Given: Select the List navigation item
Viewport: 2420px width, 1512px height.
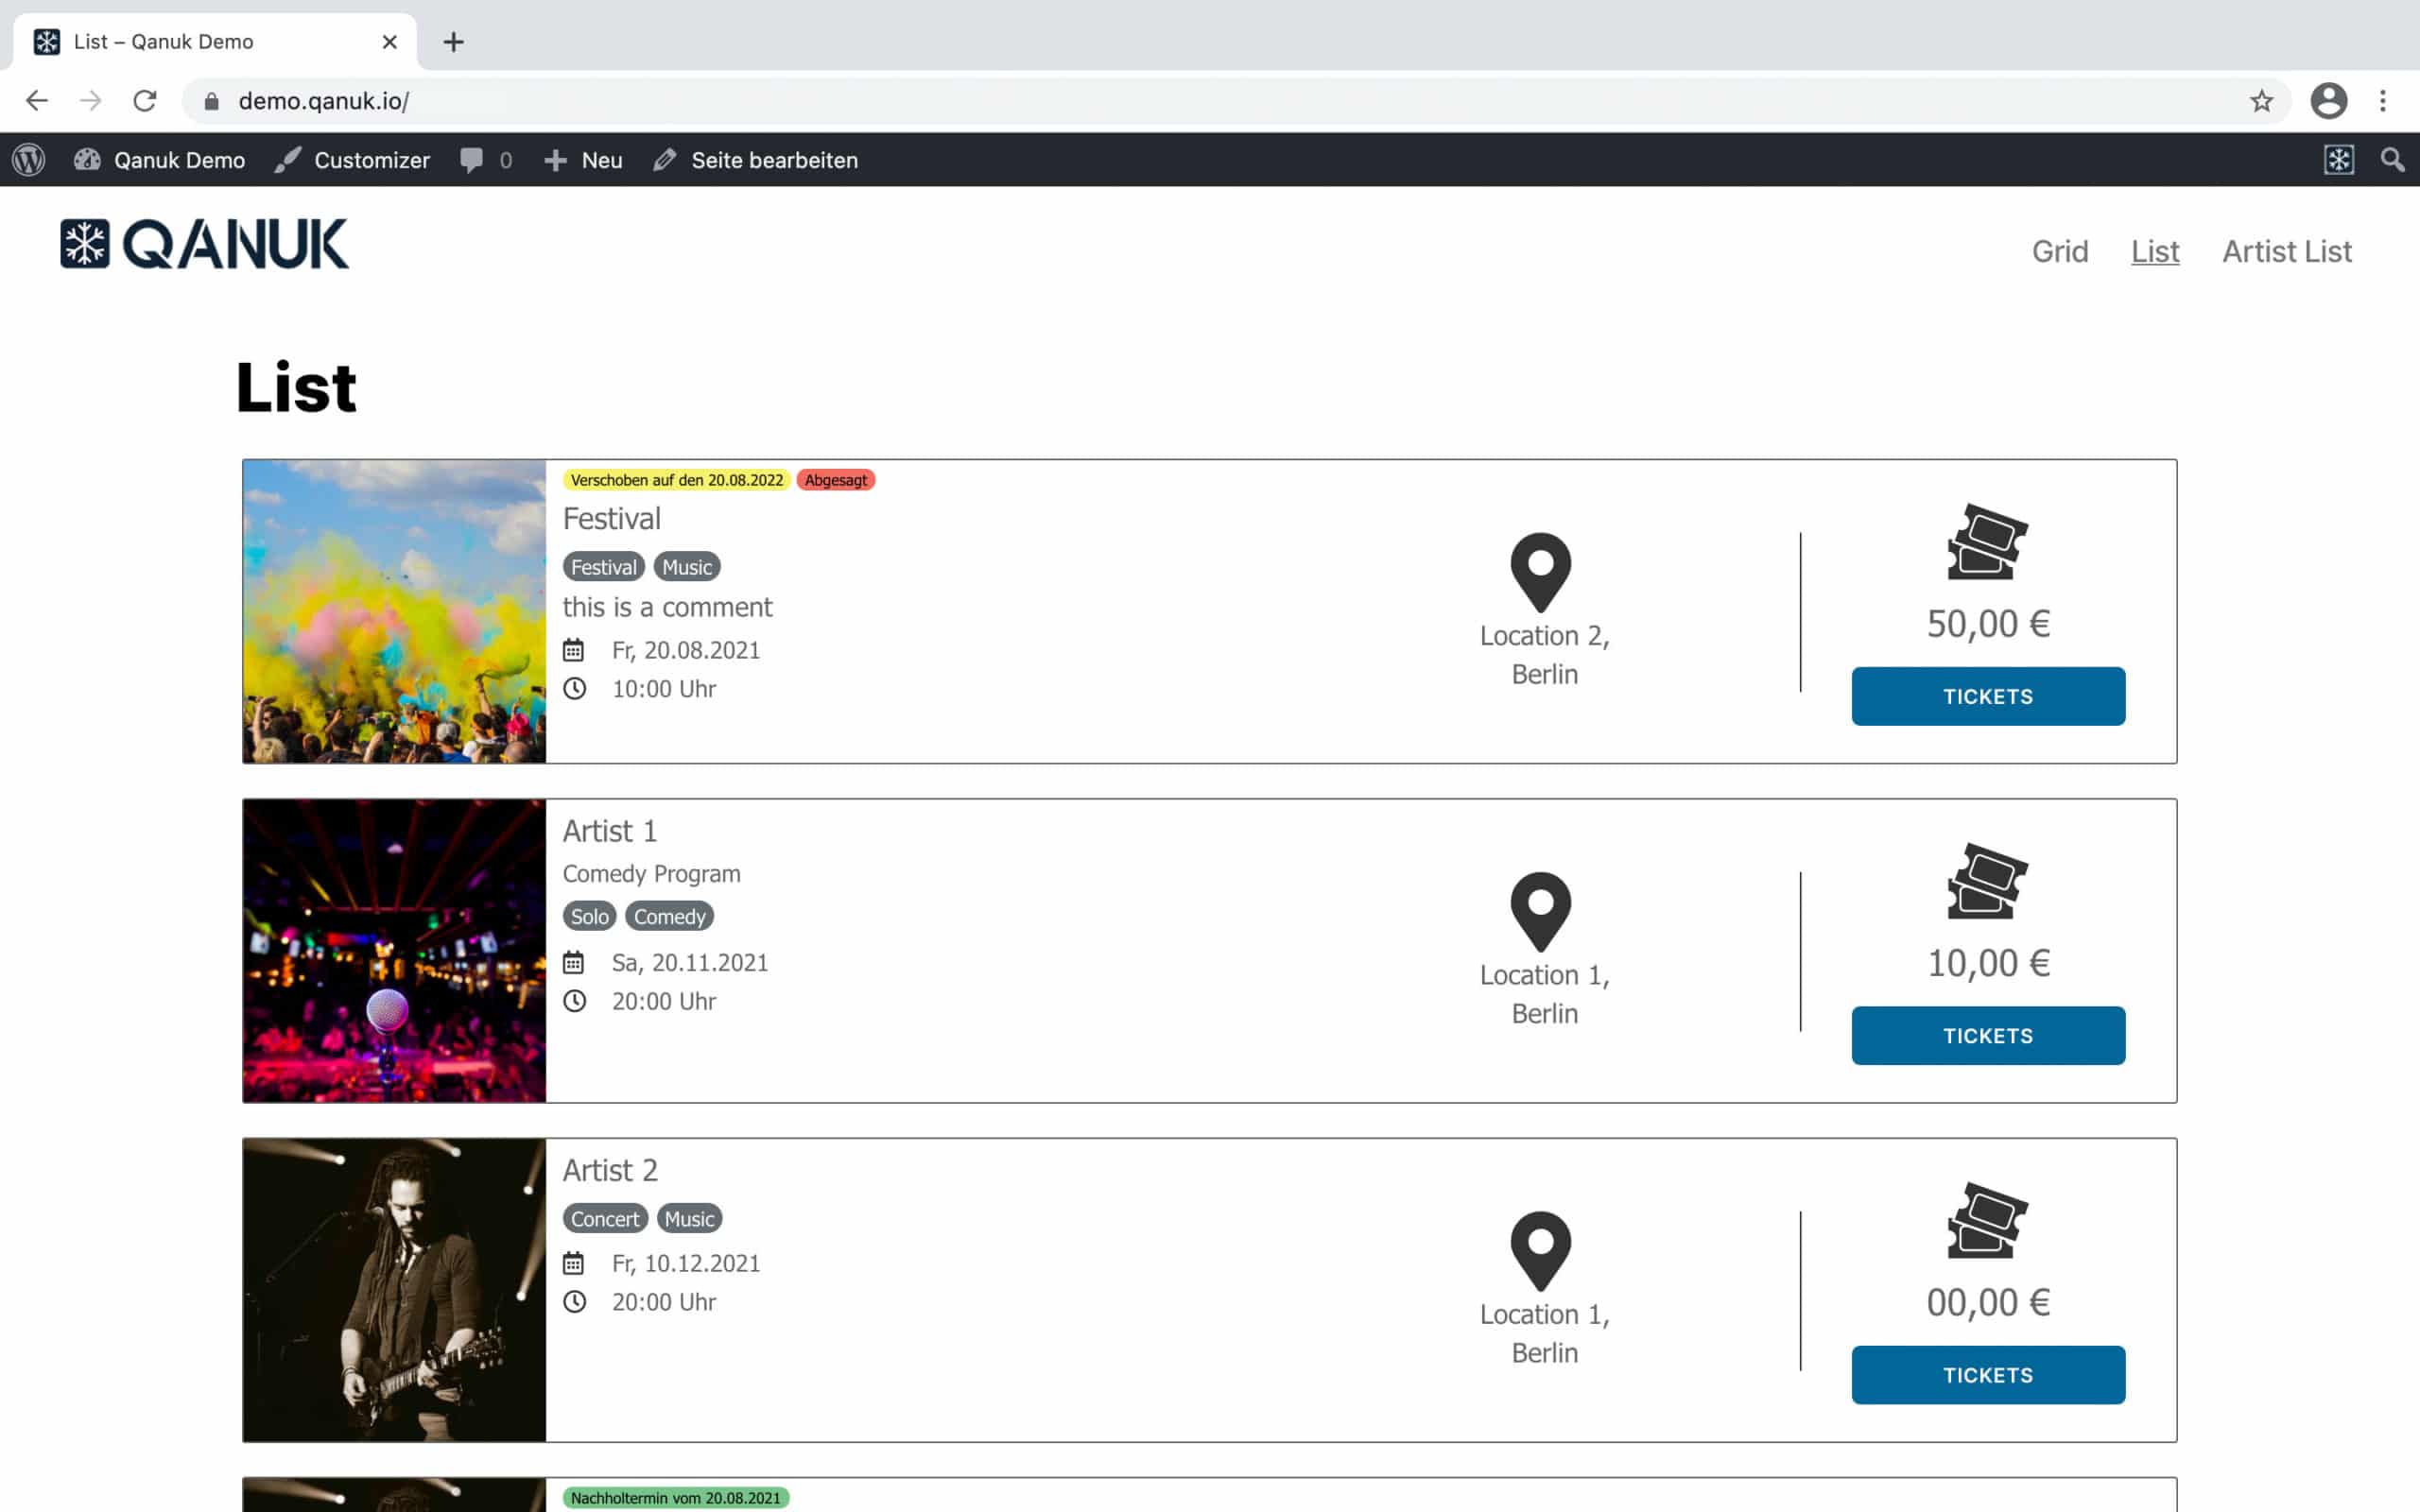Looking at the screenshot, I should click(x=2154, y=251).
